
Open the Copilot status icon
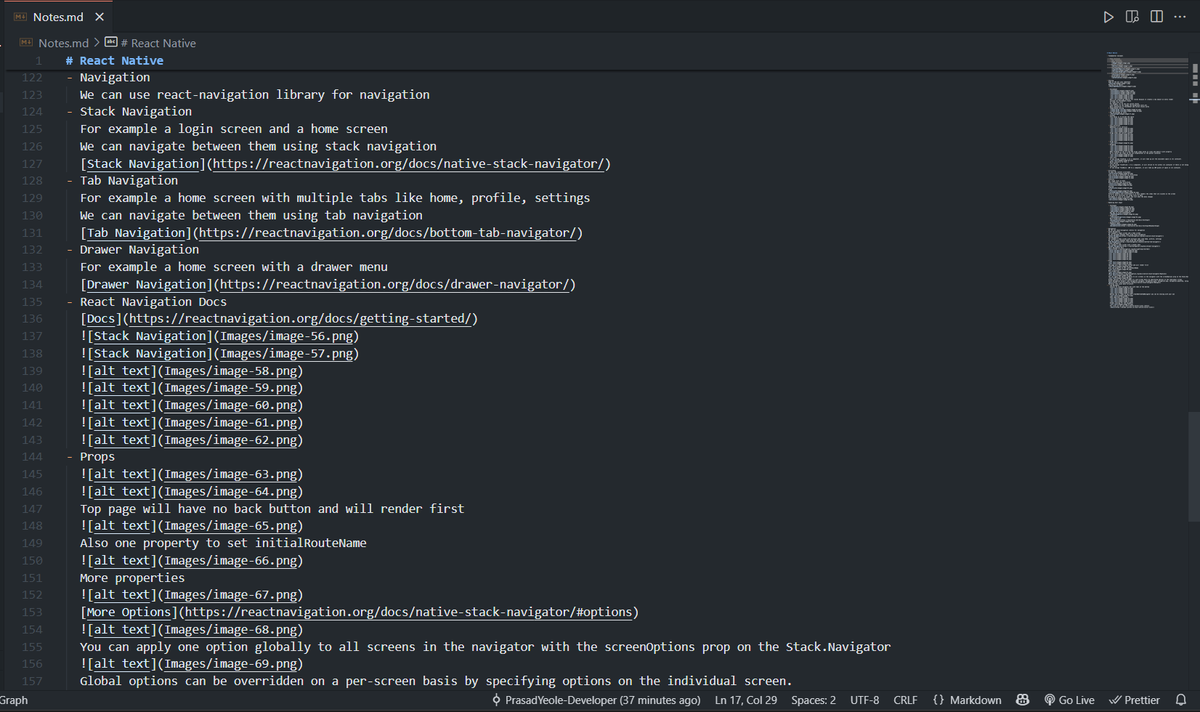[x=1023, y=700]
